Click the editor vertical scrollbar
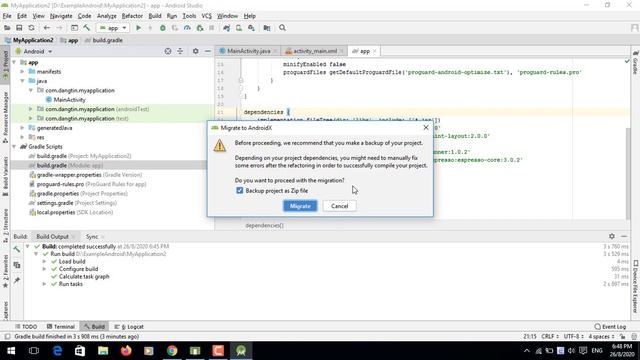This screenshot has height=360, width=640. tap(628, 173)
